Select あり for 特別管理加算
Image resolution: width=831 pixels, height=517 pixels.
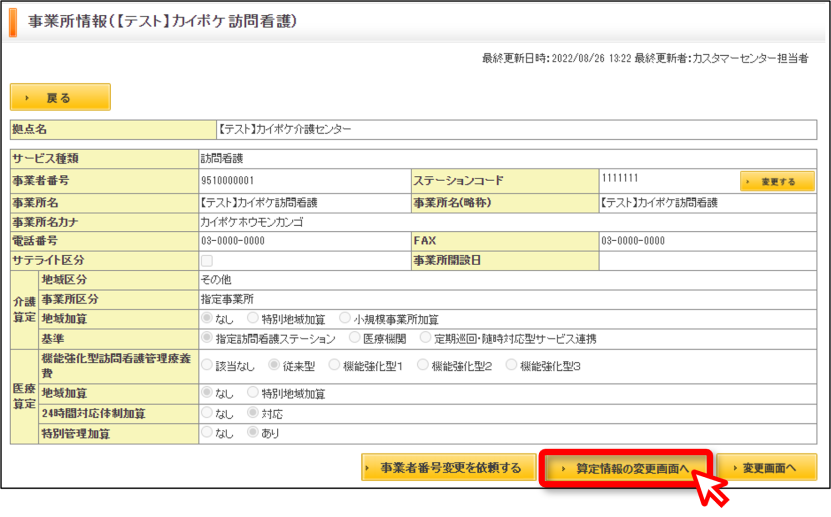(253, 432)
